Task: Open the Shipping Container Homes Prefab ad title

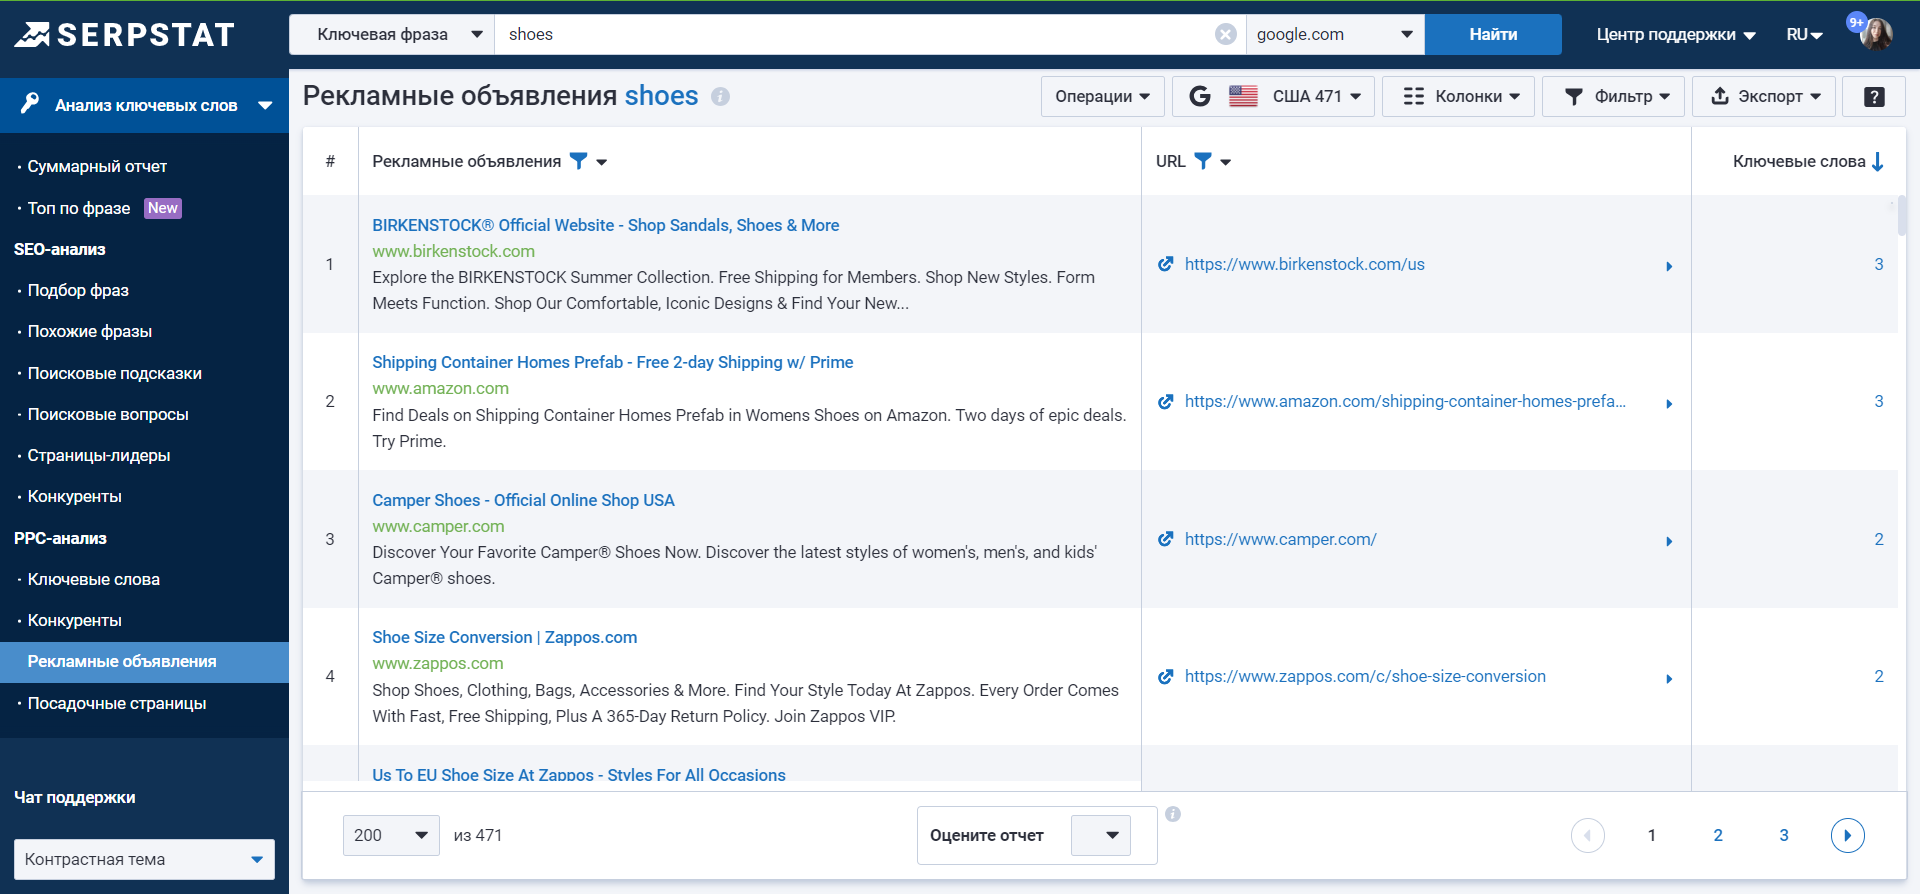Action: 613,362
